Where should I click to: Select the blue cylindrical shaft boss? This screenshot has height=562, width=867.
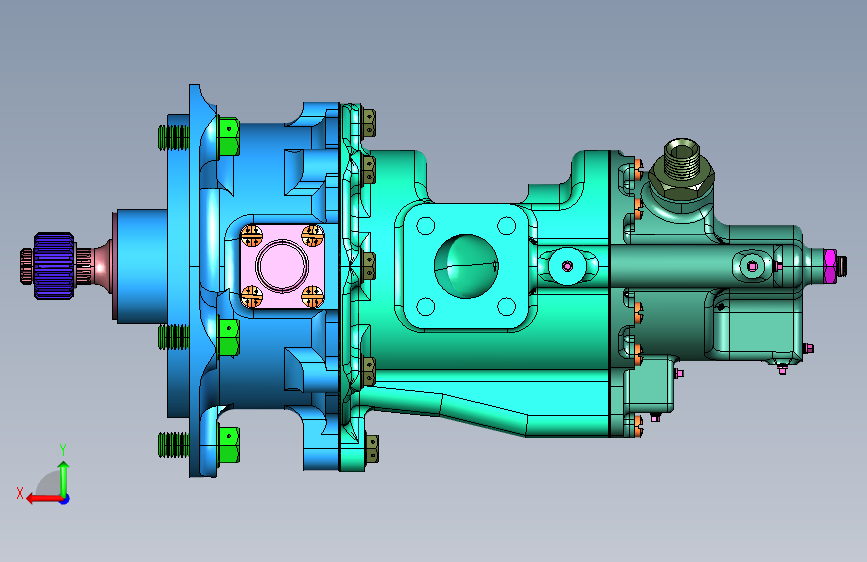click(x=142, y=266)
